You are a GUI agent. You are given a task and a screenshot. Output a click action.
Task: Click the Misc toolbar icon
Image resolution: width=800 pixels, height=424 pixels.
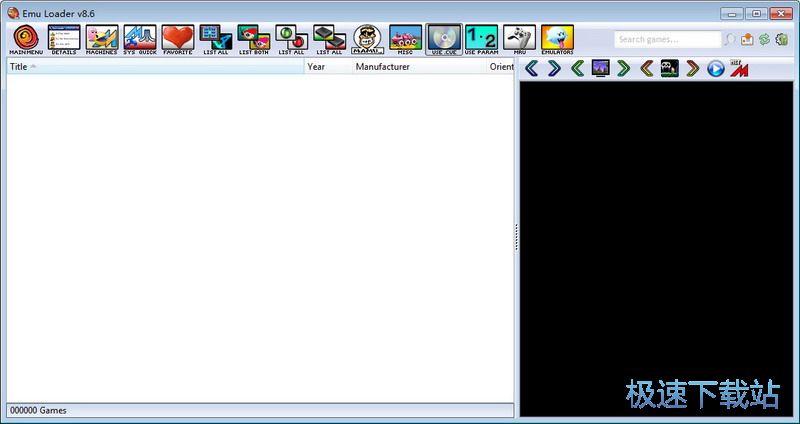405,39
